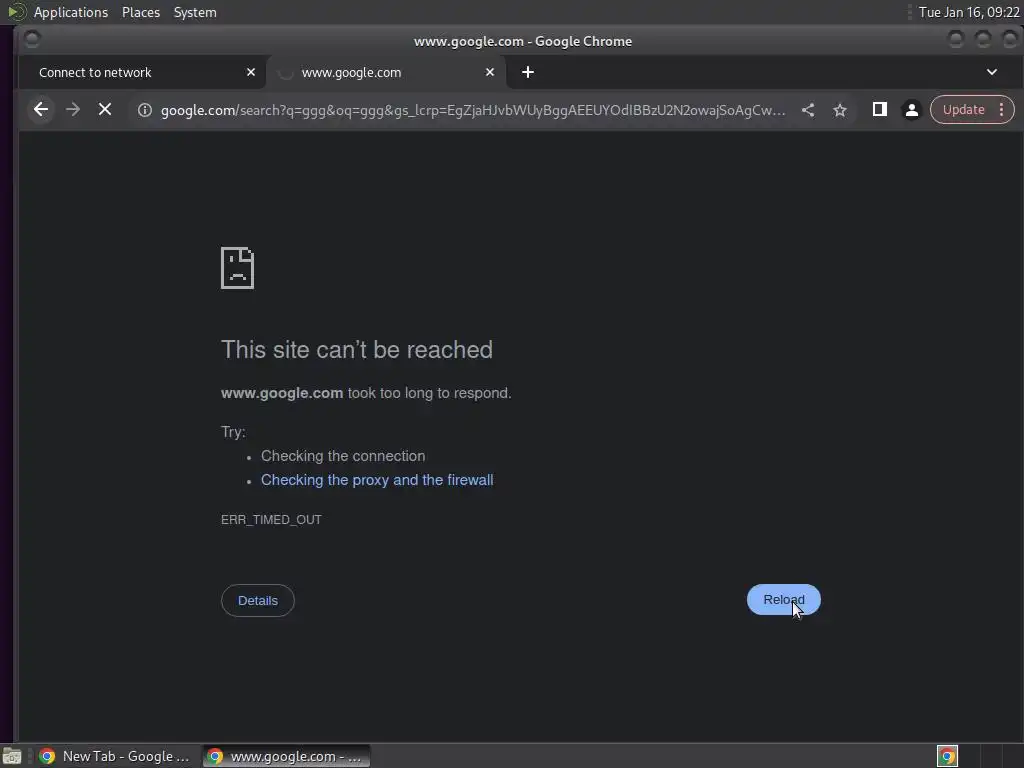Screen dimensions: 1024x768
Task: Click the forward navigation arrow
Action: (x=73, y=110)
